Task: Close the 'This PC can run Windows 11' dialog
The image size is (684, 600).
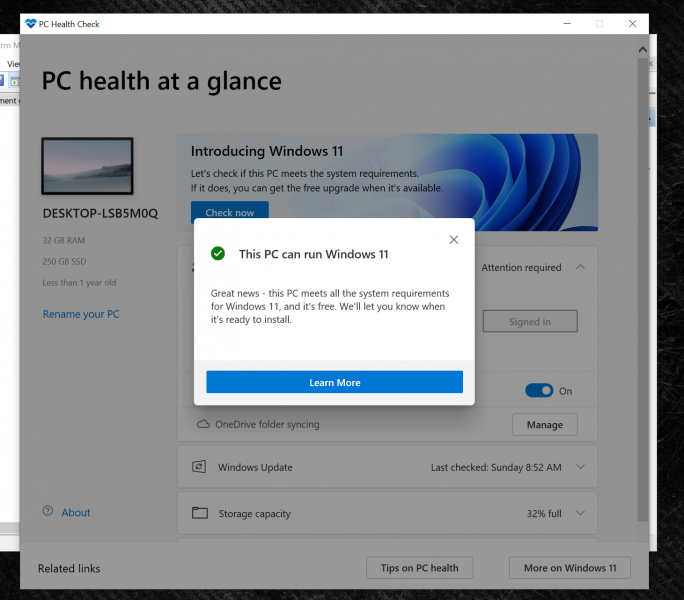Action: coord(454,240)
